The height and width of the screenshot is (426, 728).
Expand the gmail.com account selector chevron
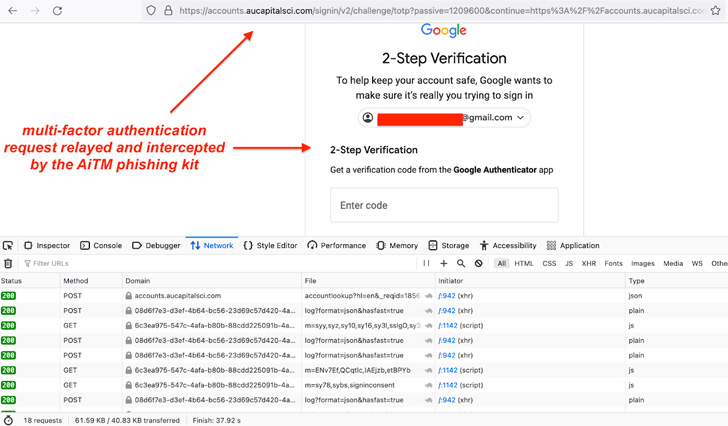(520, 117)
